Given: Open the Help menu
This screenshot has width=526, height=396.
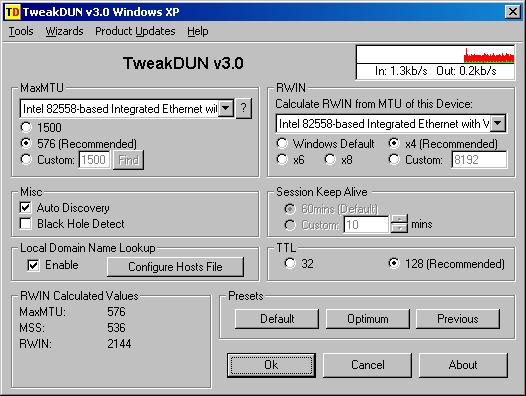Looking at the screenshot, I should (198, 31).
